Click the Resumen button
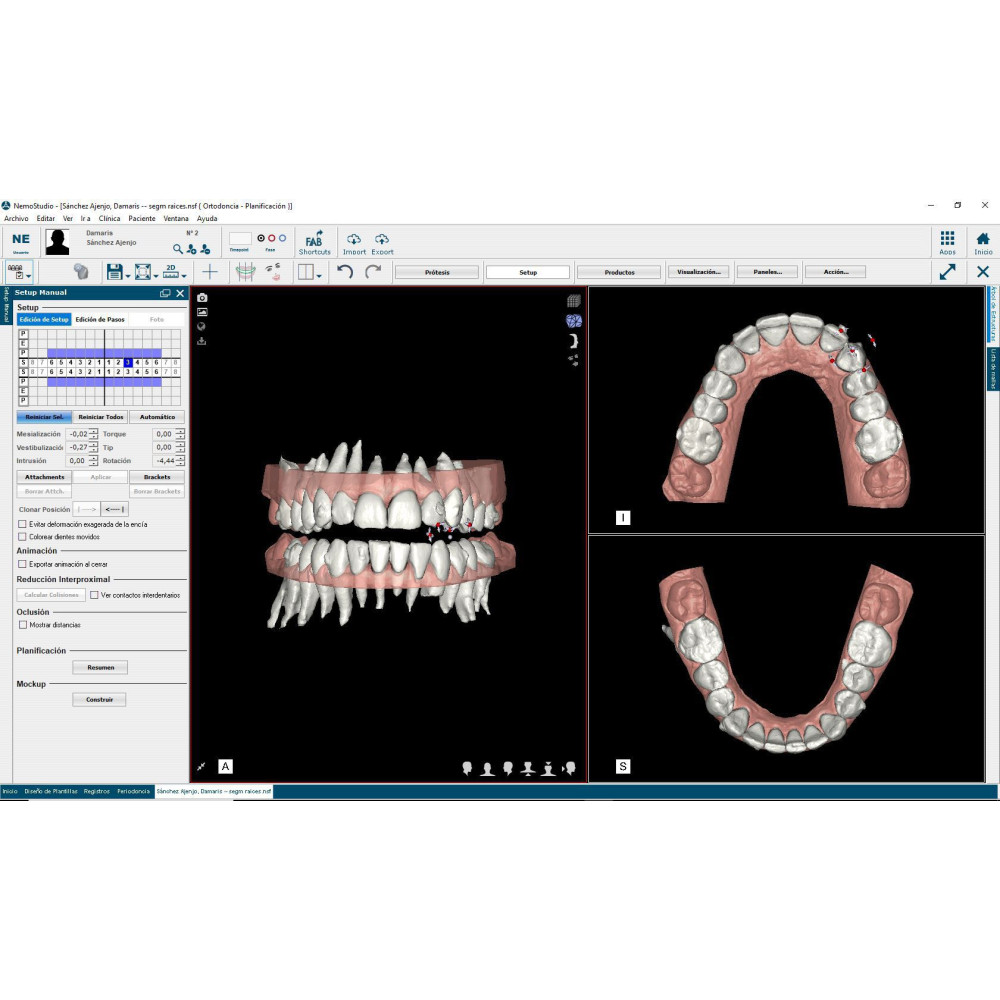 [100, 668]
